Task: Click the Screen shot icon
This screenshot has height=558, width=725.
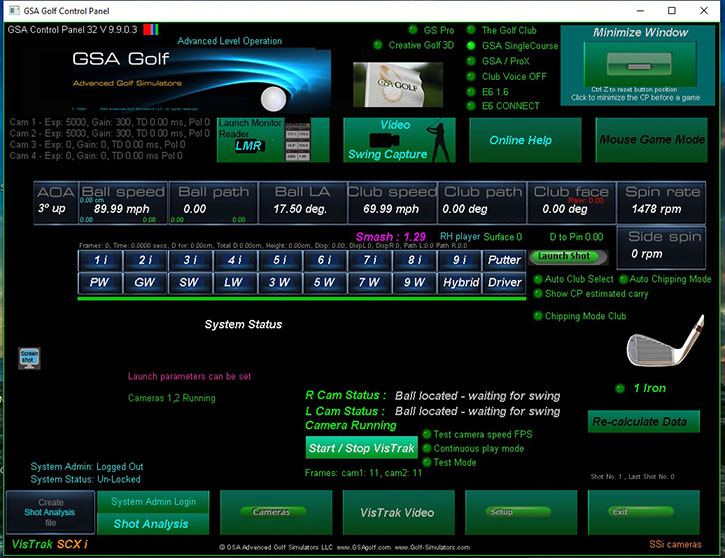Action: pyautogui.click(x=29, y=358)
